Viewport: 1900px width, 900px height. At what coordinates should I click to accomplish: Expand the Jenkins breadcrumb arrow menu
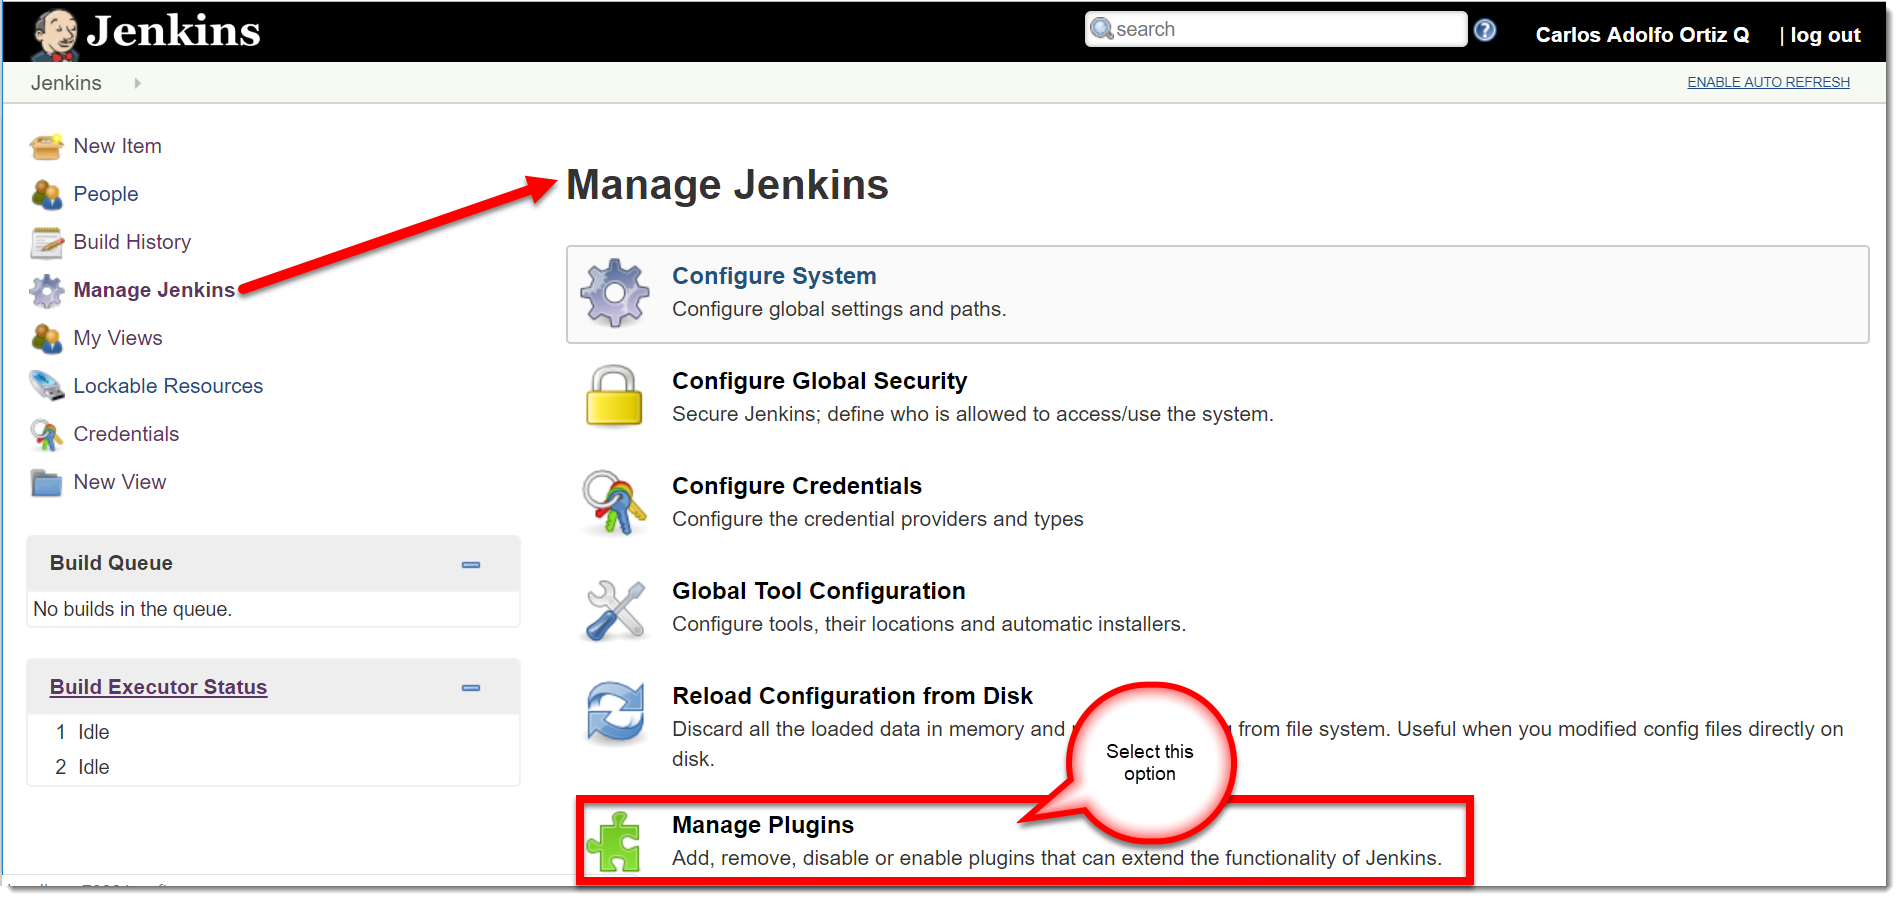click(x=137, y=83)
